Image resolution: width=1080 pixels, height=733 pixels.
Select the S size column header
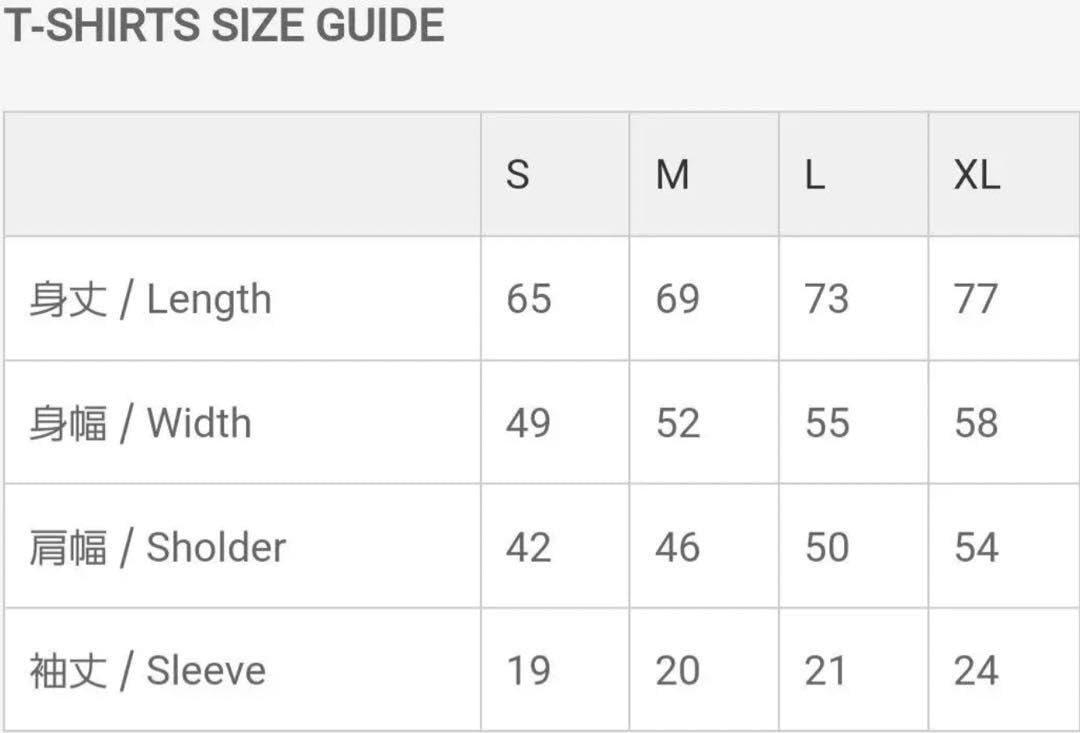pyautogui.click(x=517, y=175)
